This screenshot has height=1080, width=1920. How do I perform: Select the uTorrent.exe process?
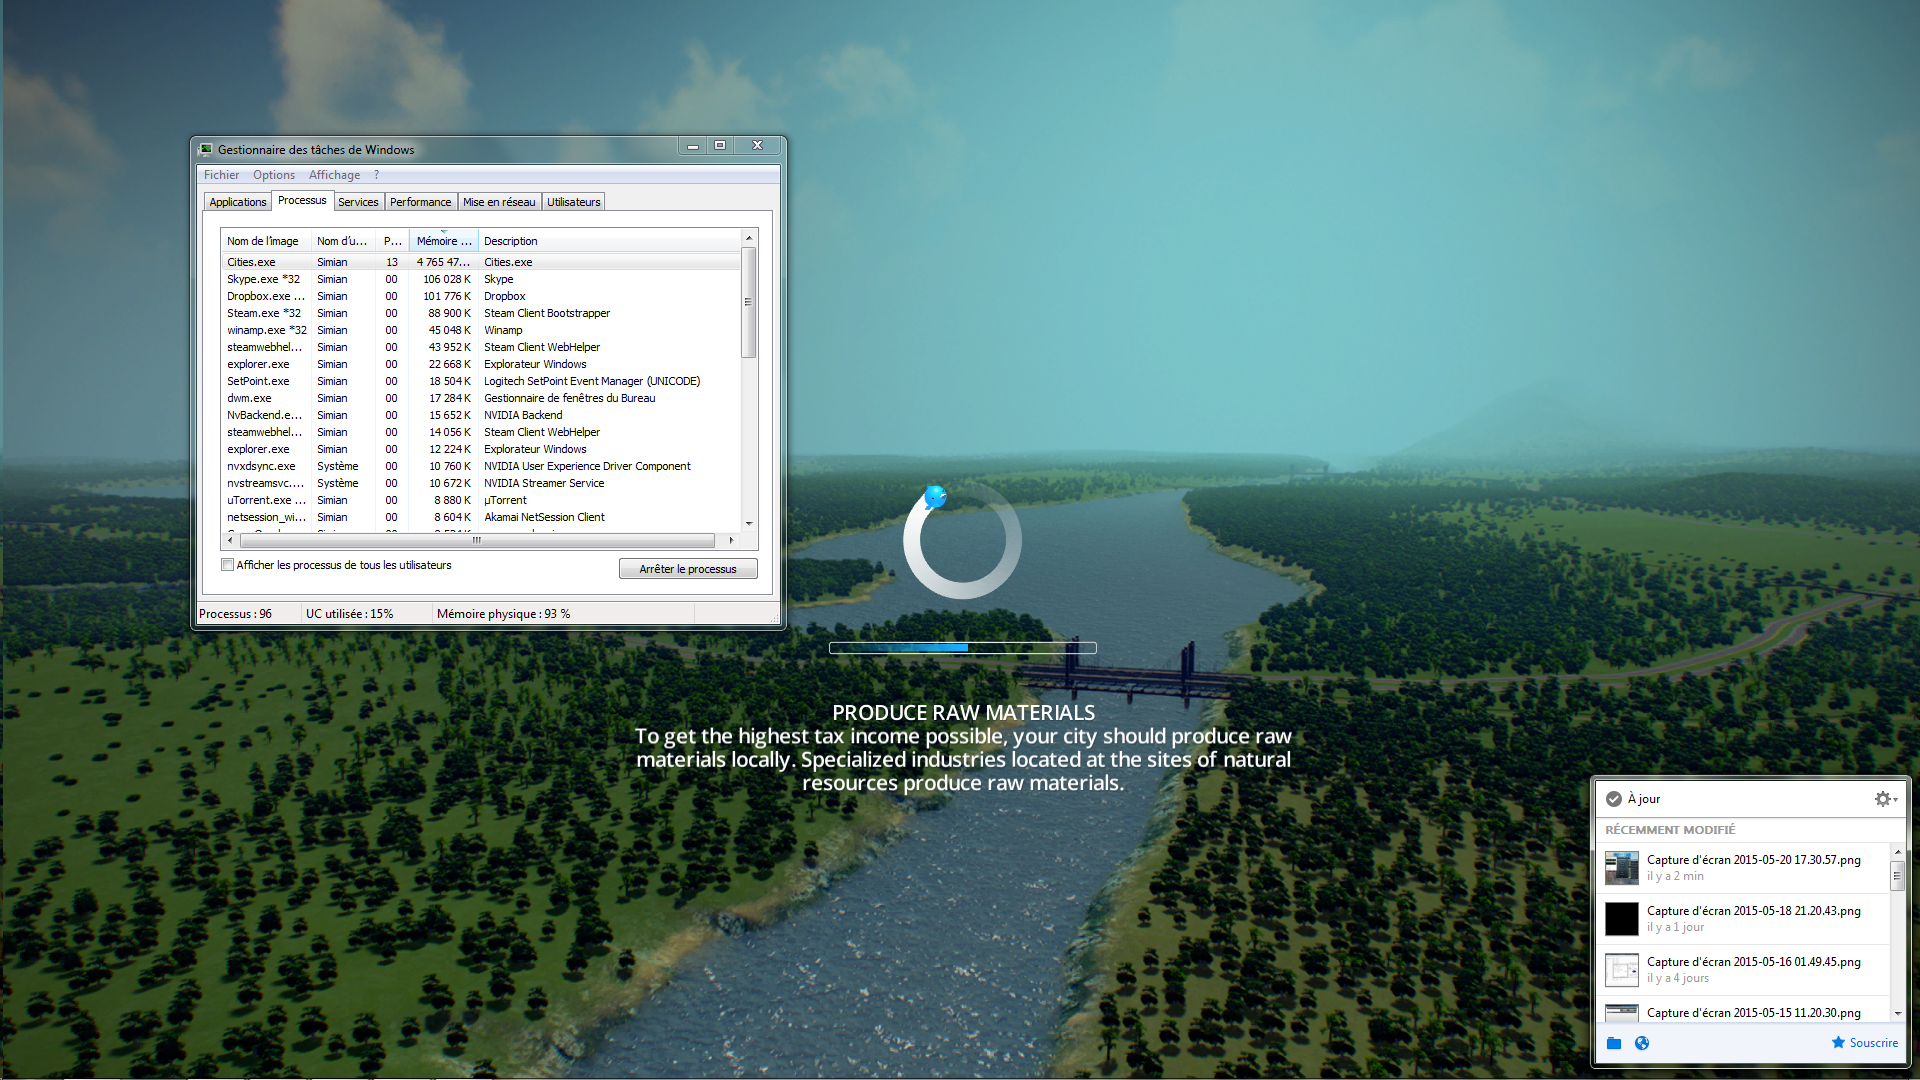(x=481, y=500)
